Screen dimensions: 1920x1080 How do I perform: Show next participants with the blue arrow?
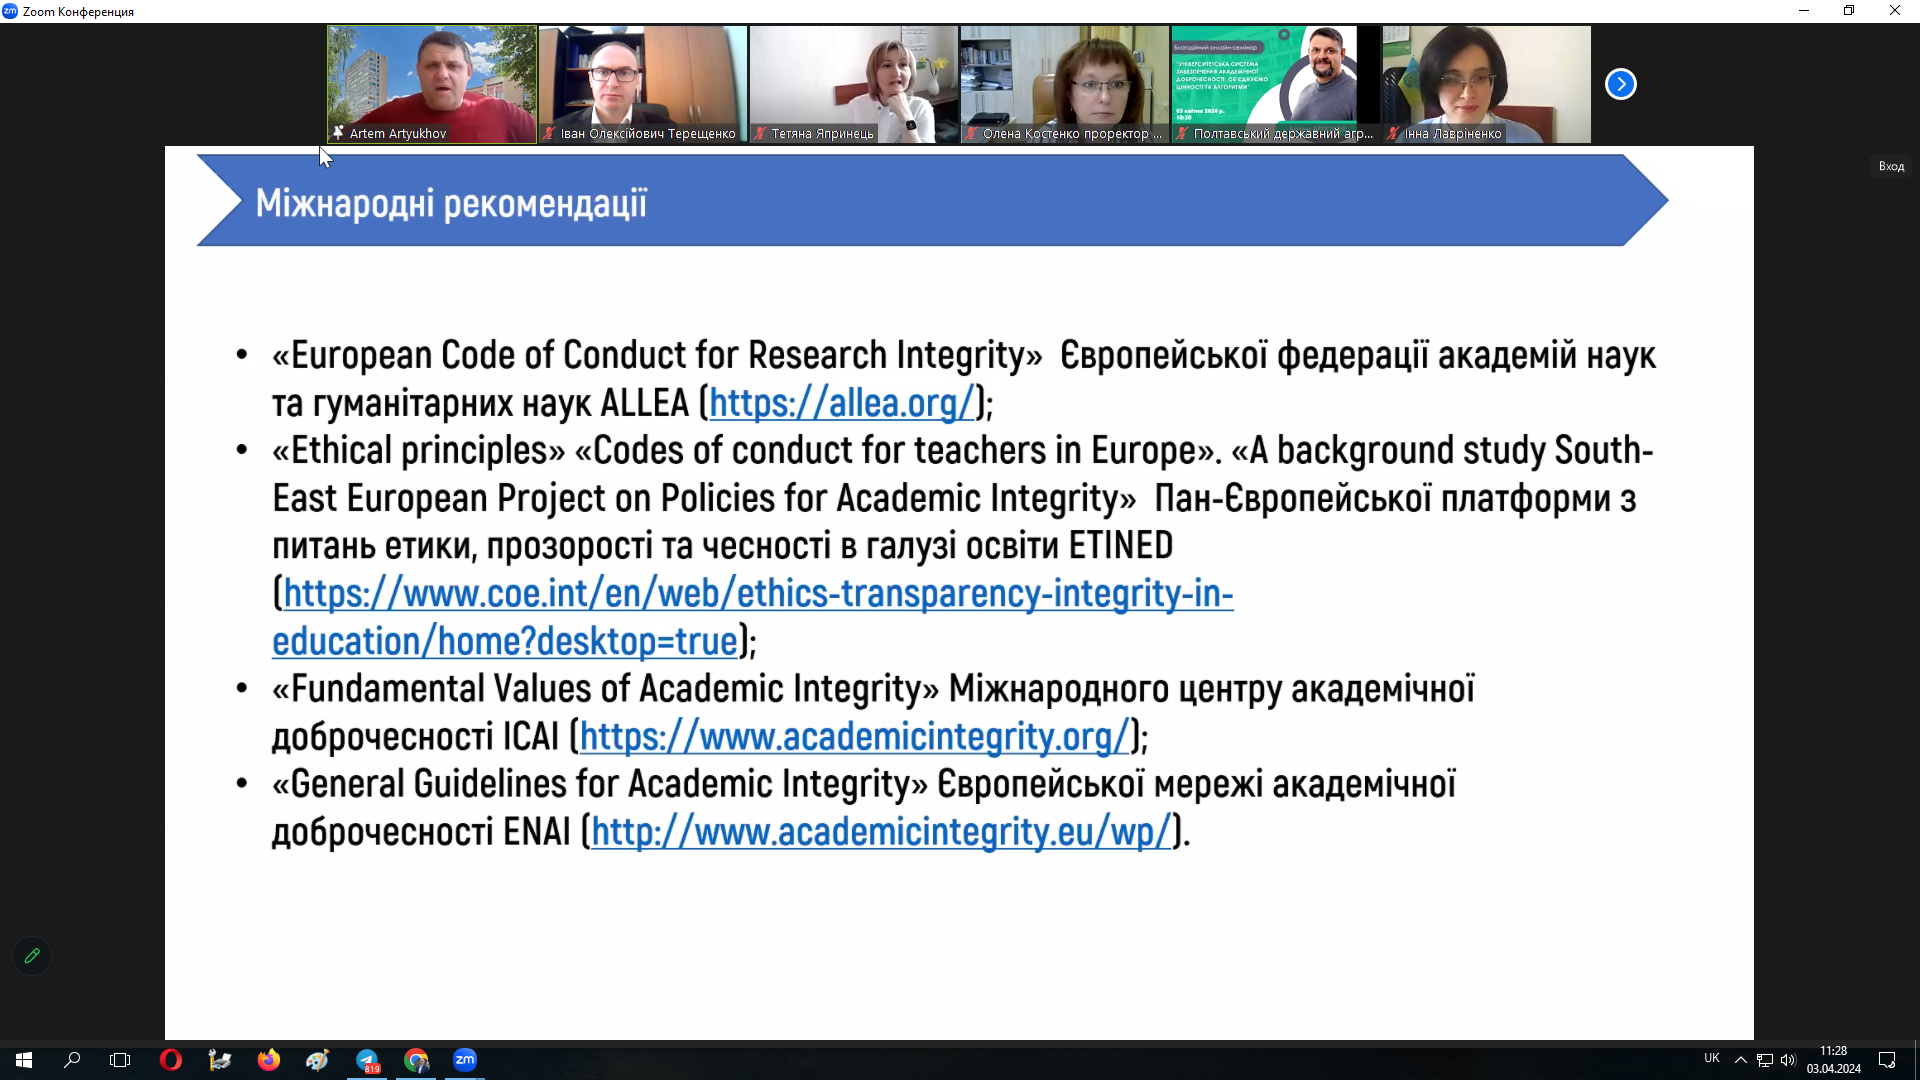pos(1620,84)
